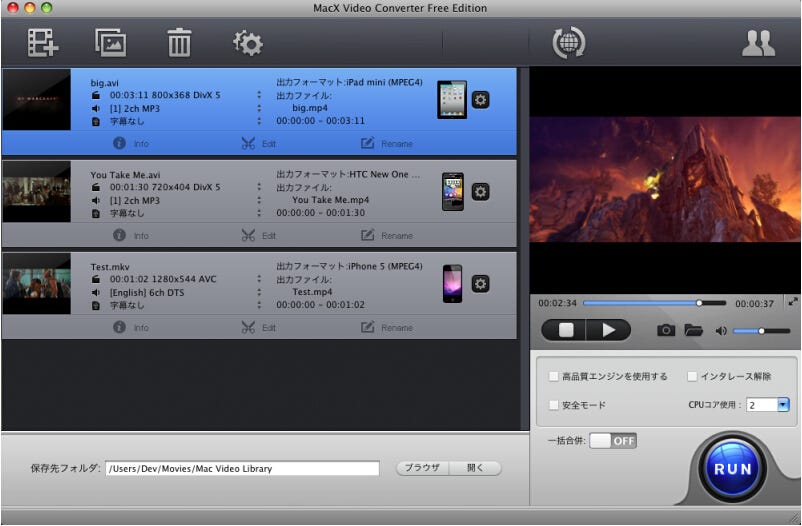The image size is (802, 526).
Task: Click the 開く open button
Action: point(475,468)
